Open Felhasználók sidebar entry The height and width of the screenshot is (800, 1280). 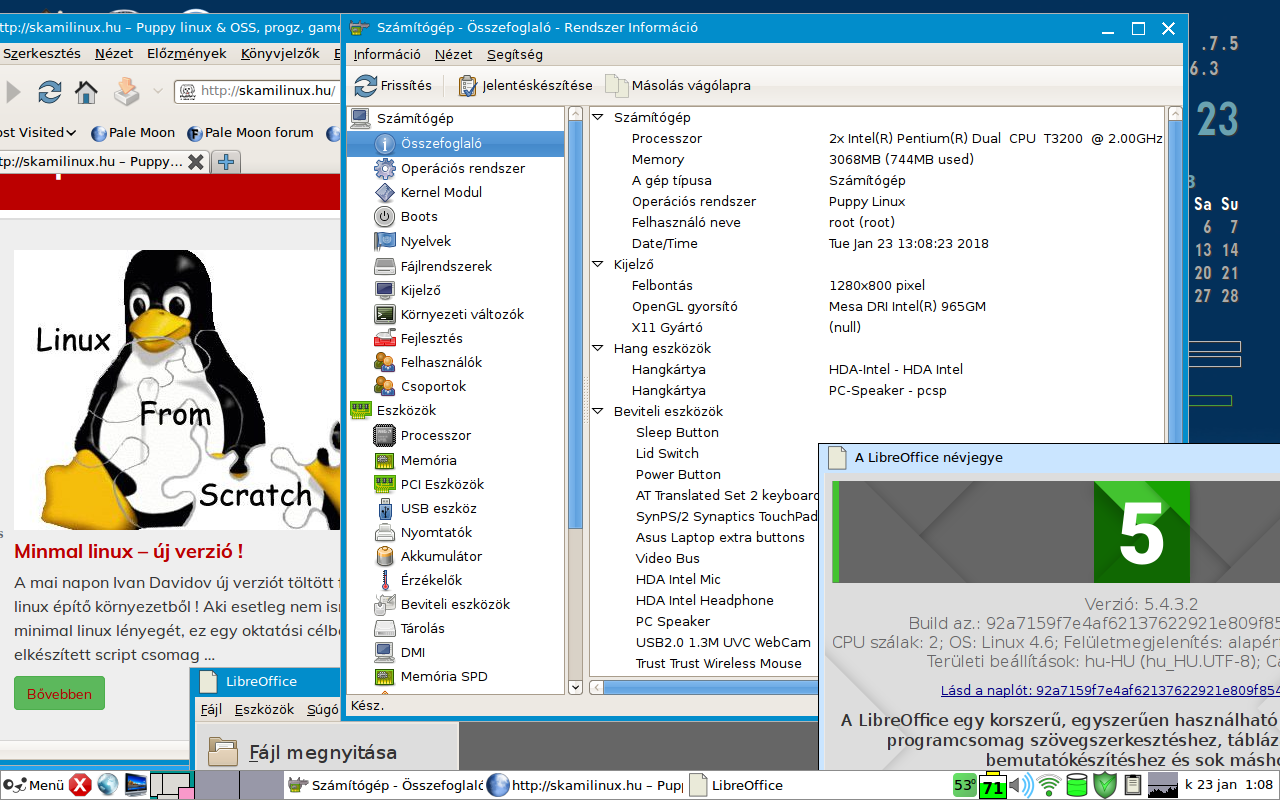[441, 362]
